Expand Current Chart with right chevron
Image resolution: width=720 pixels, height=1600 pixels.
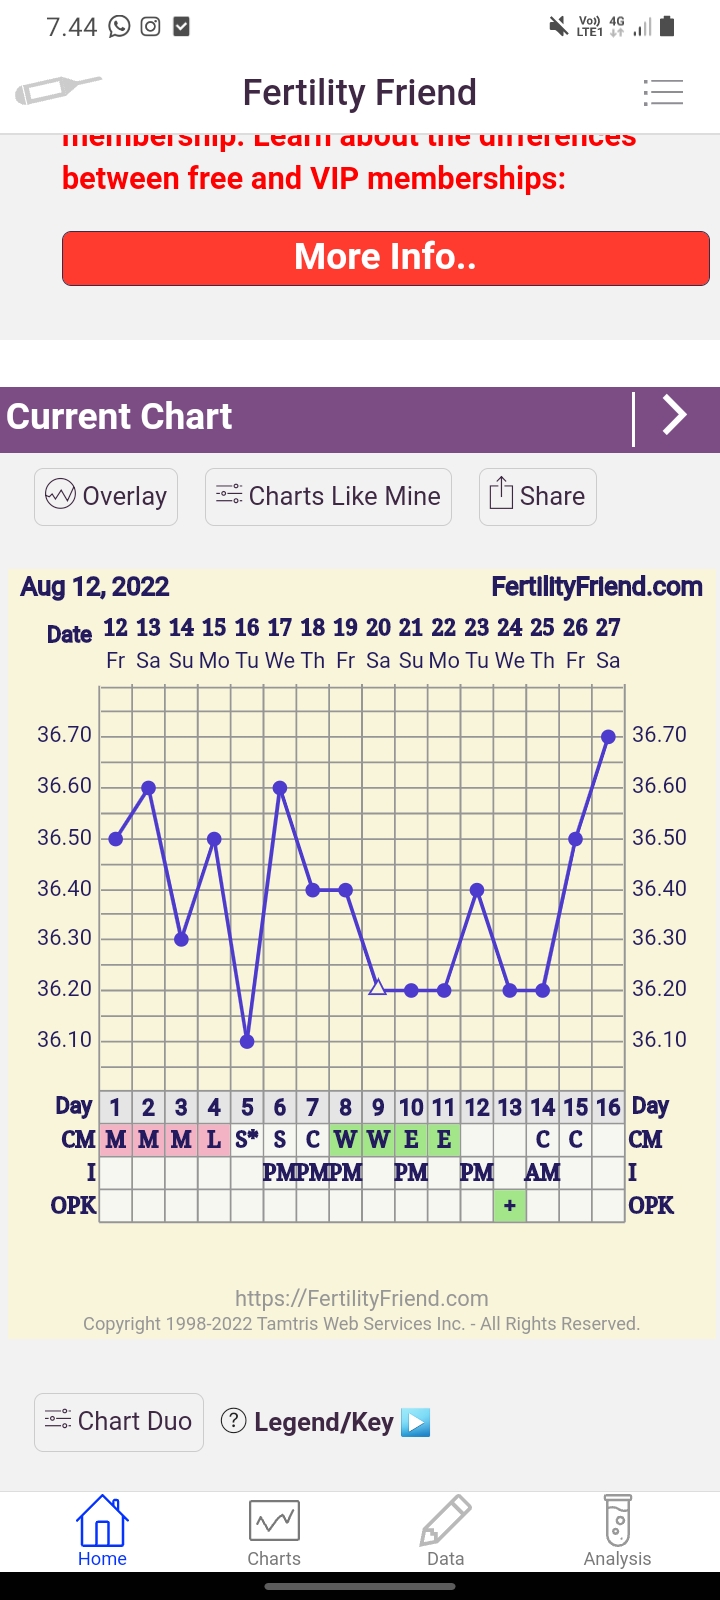point(675,416)
